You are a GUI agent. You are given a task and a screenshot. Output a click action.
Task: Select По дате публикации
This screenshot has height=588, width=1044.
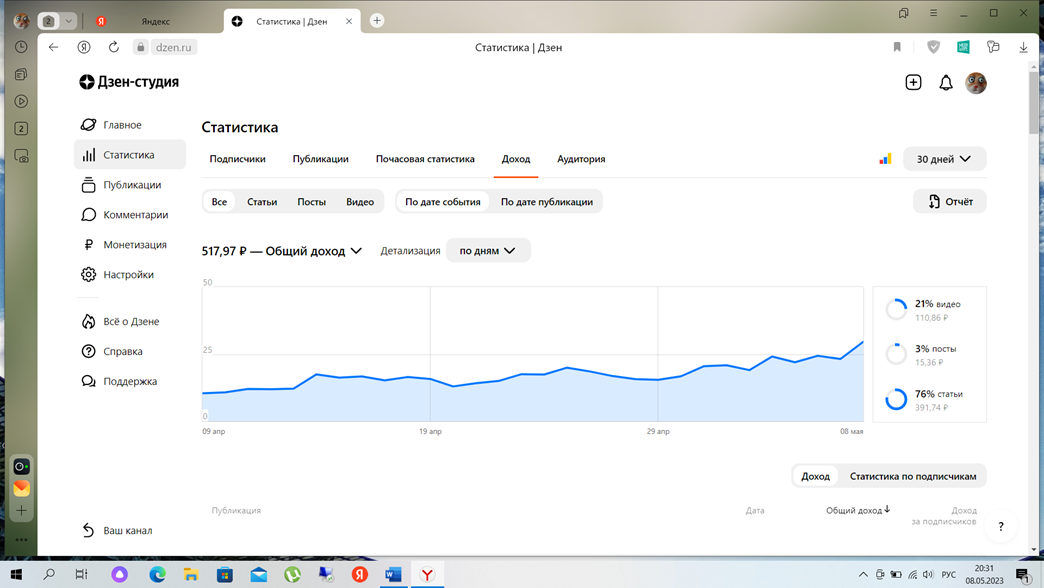[x=547, y=201]
